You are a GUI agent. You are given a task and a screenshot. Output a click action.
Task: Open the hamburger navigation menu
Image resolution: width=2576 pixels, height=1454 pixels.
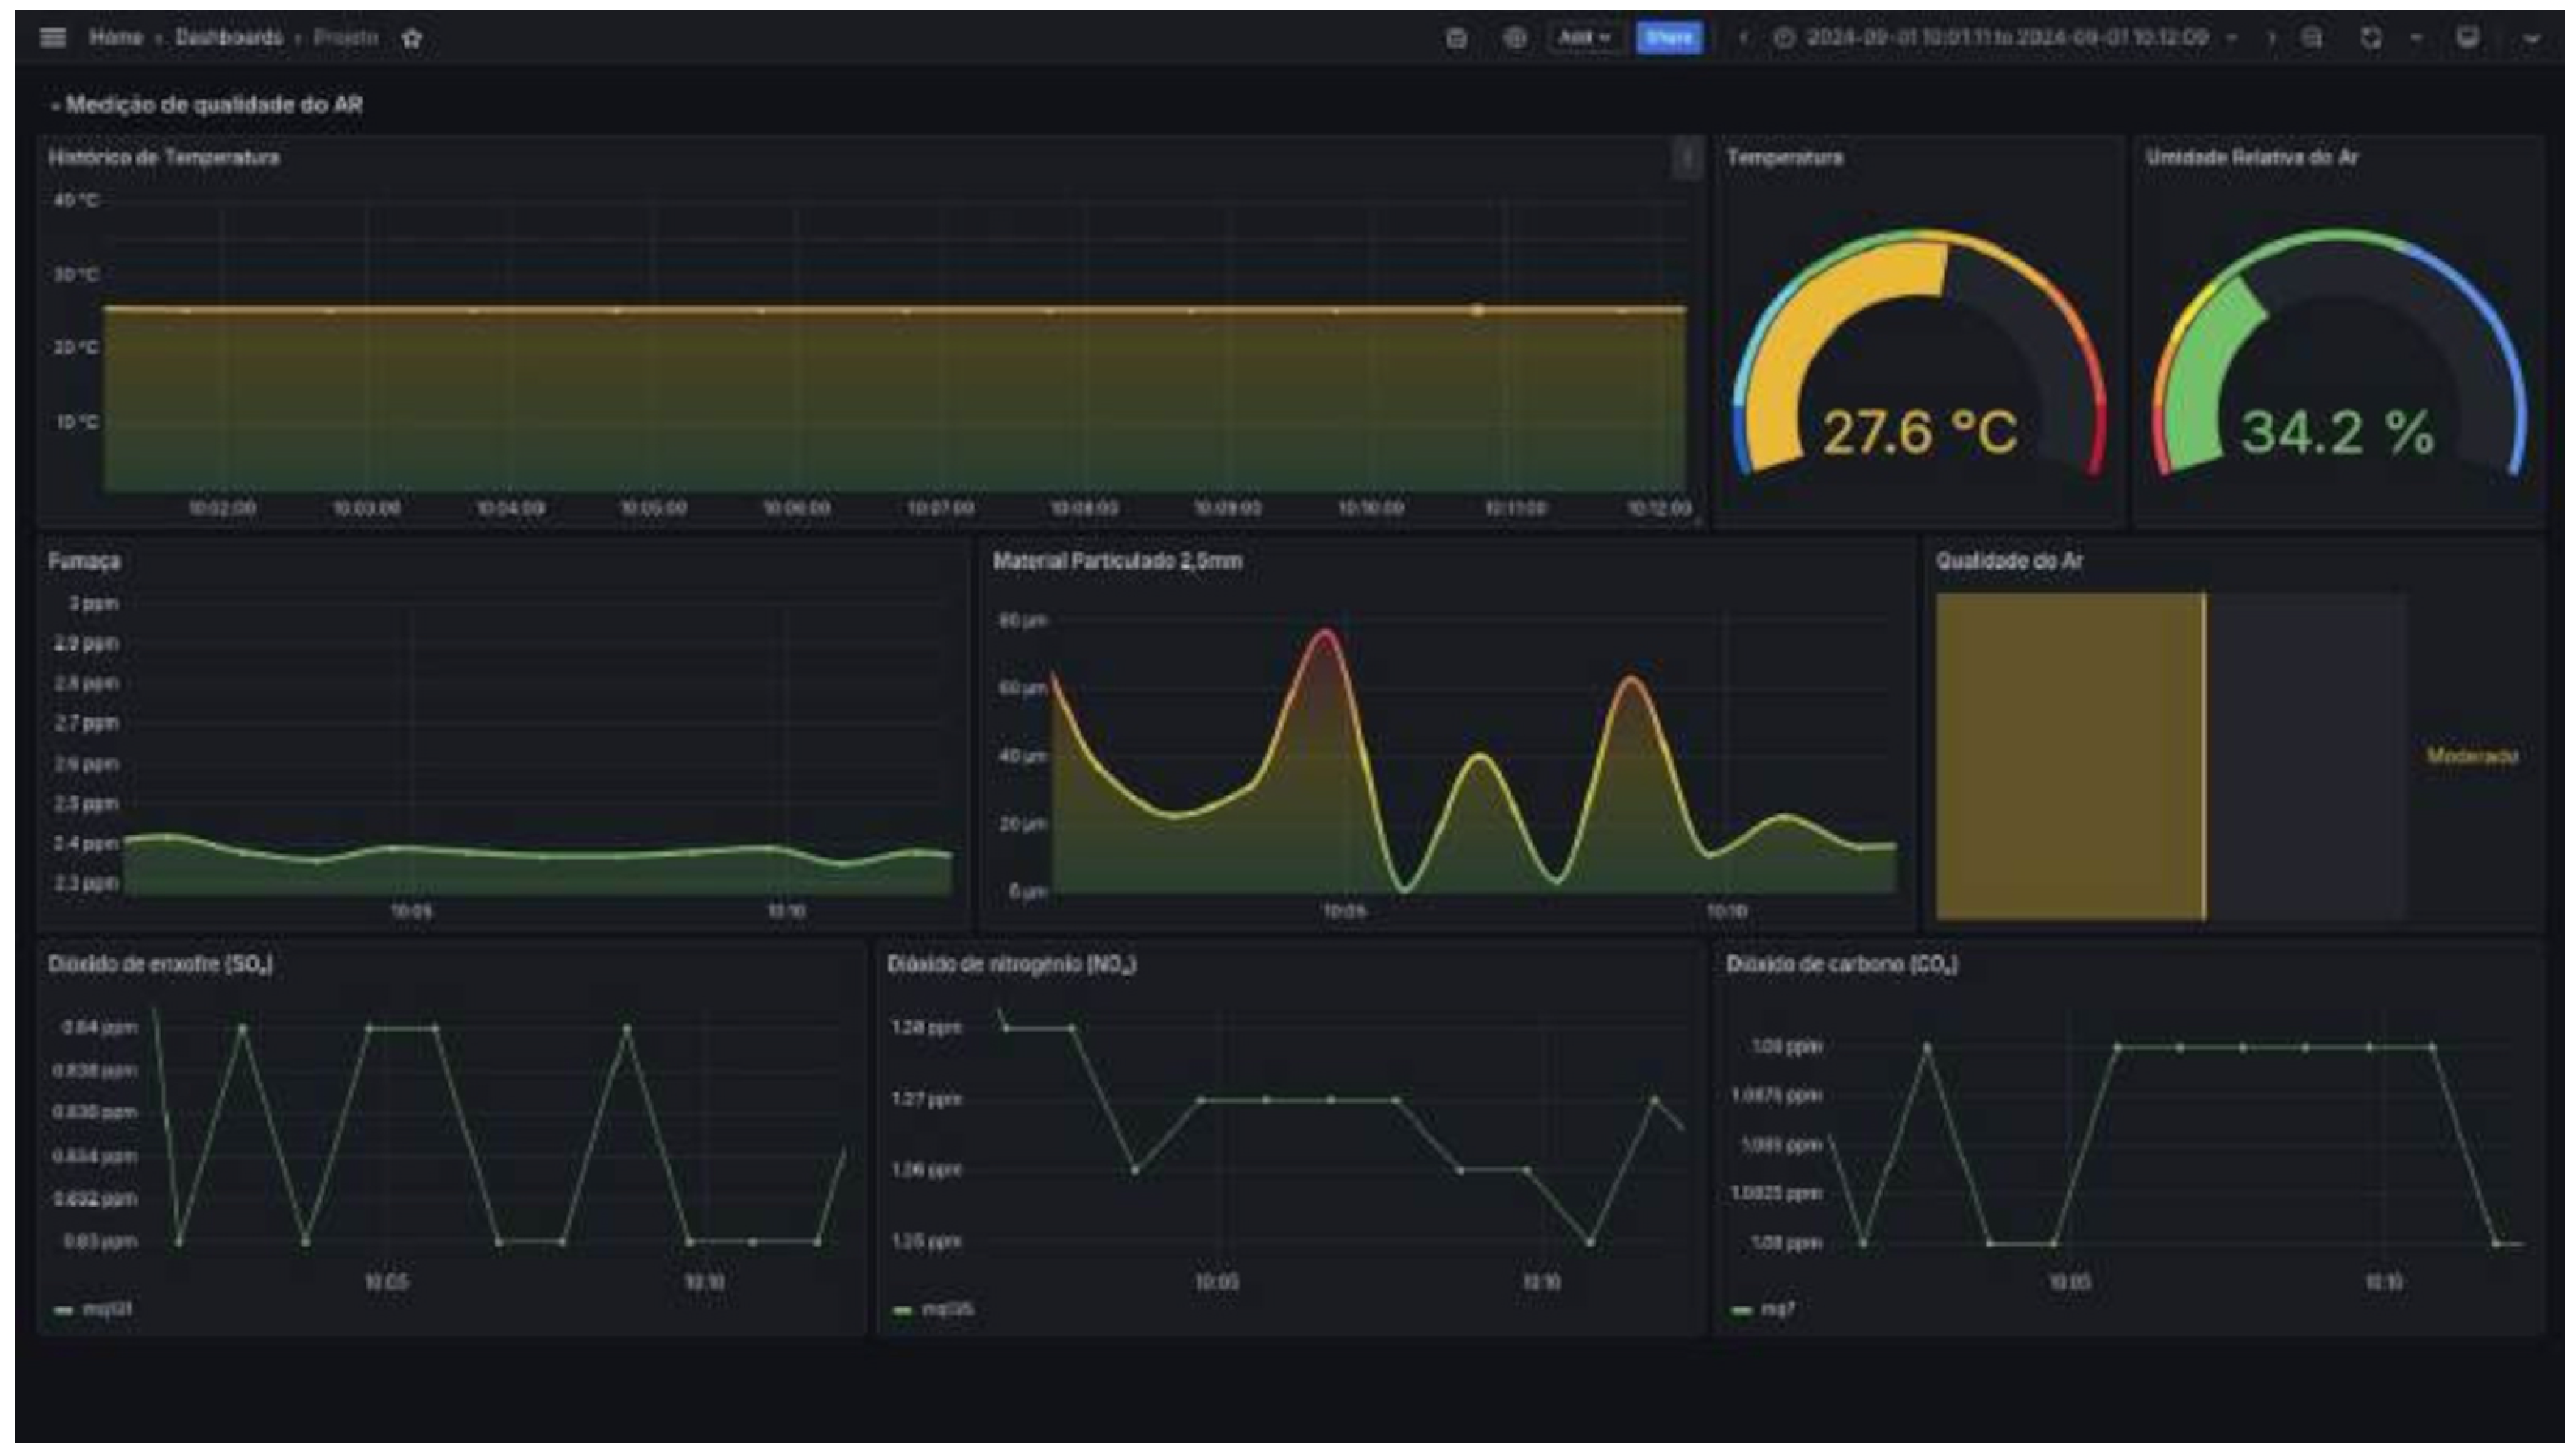(x=53, y=38)
